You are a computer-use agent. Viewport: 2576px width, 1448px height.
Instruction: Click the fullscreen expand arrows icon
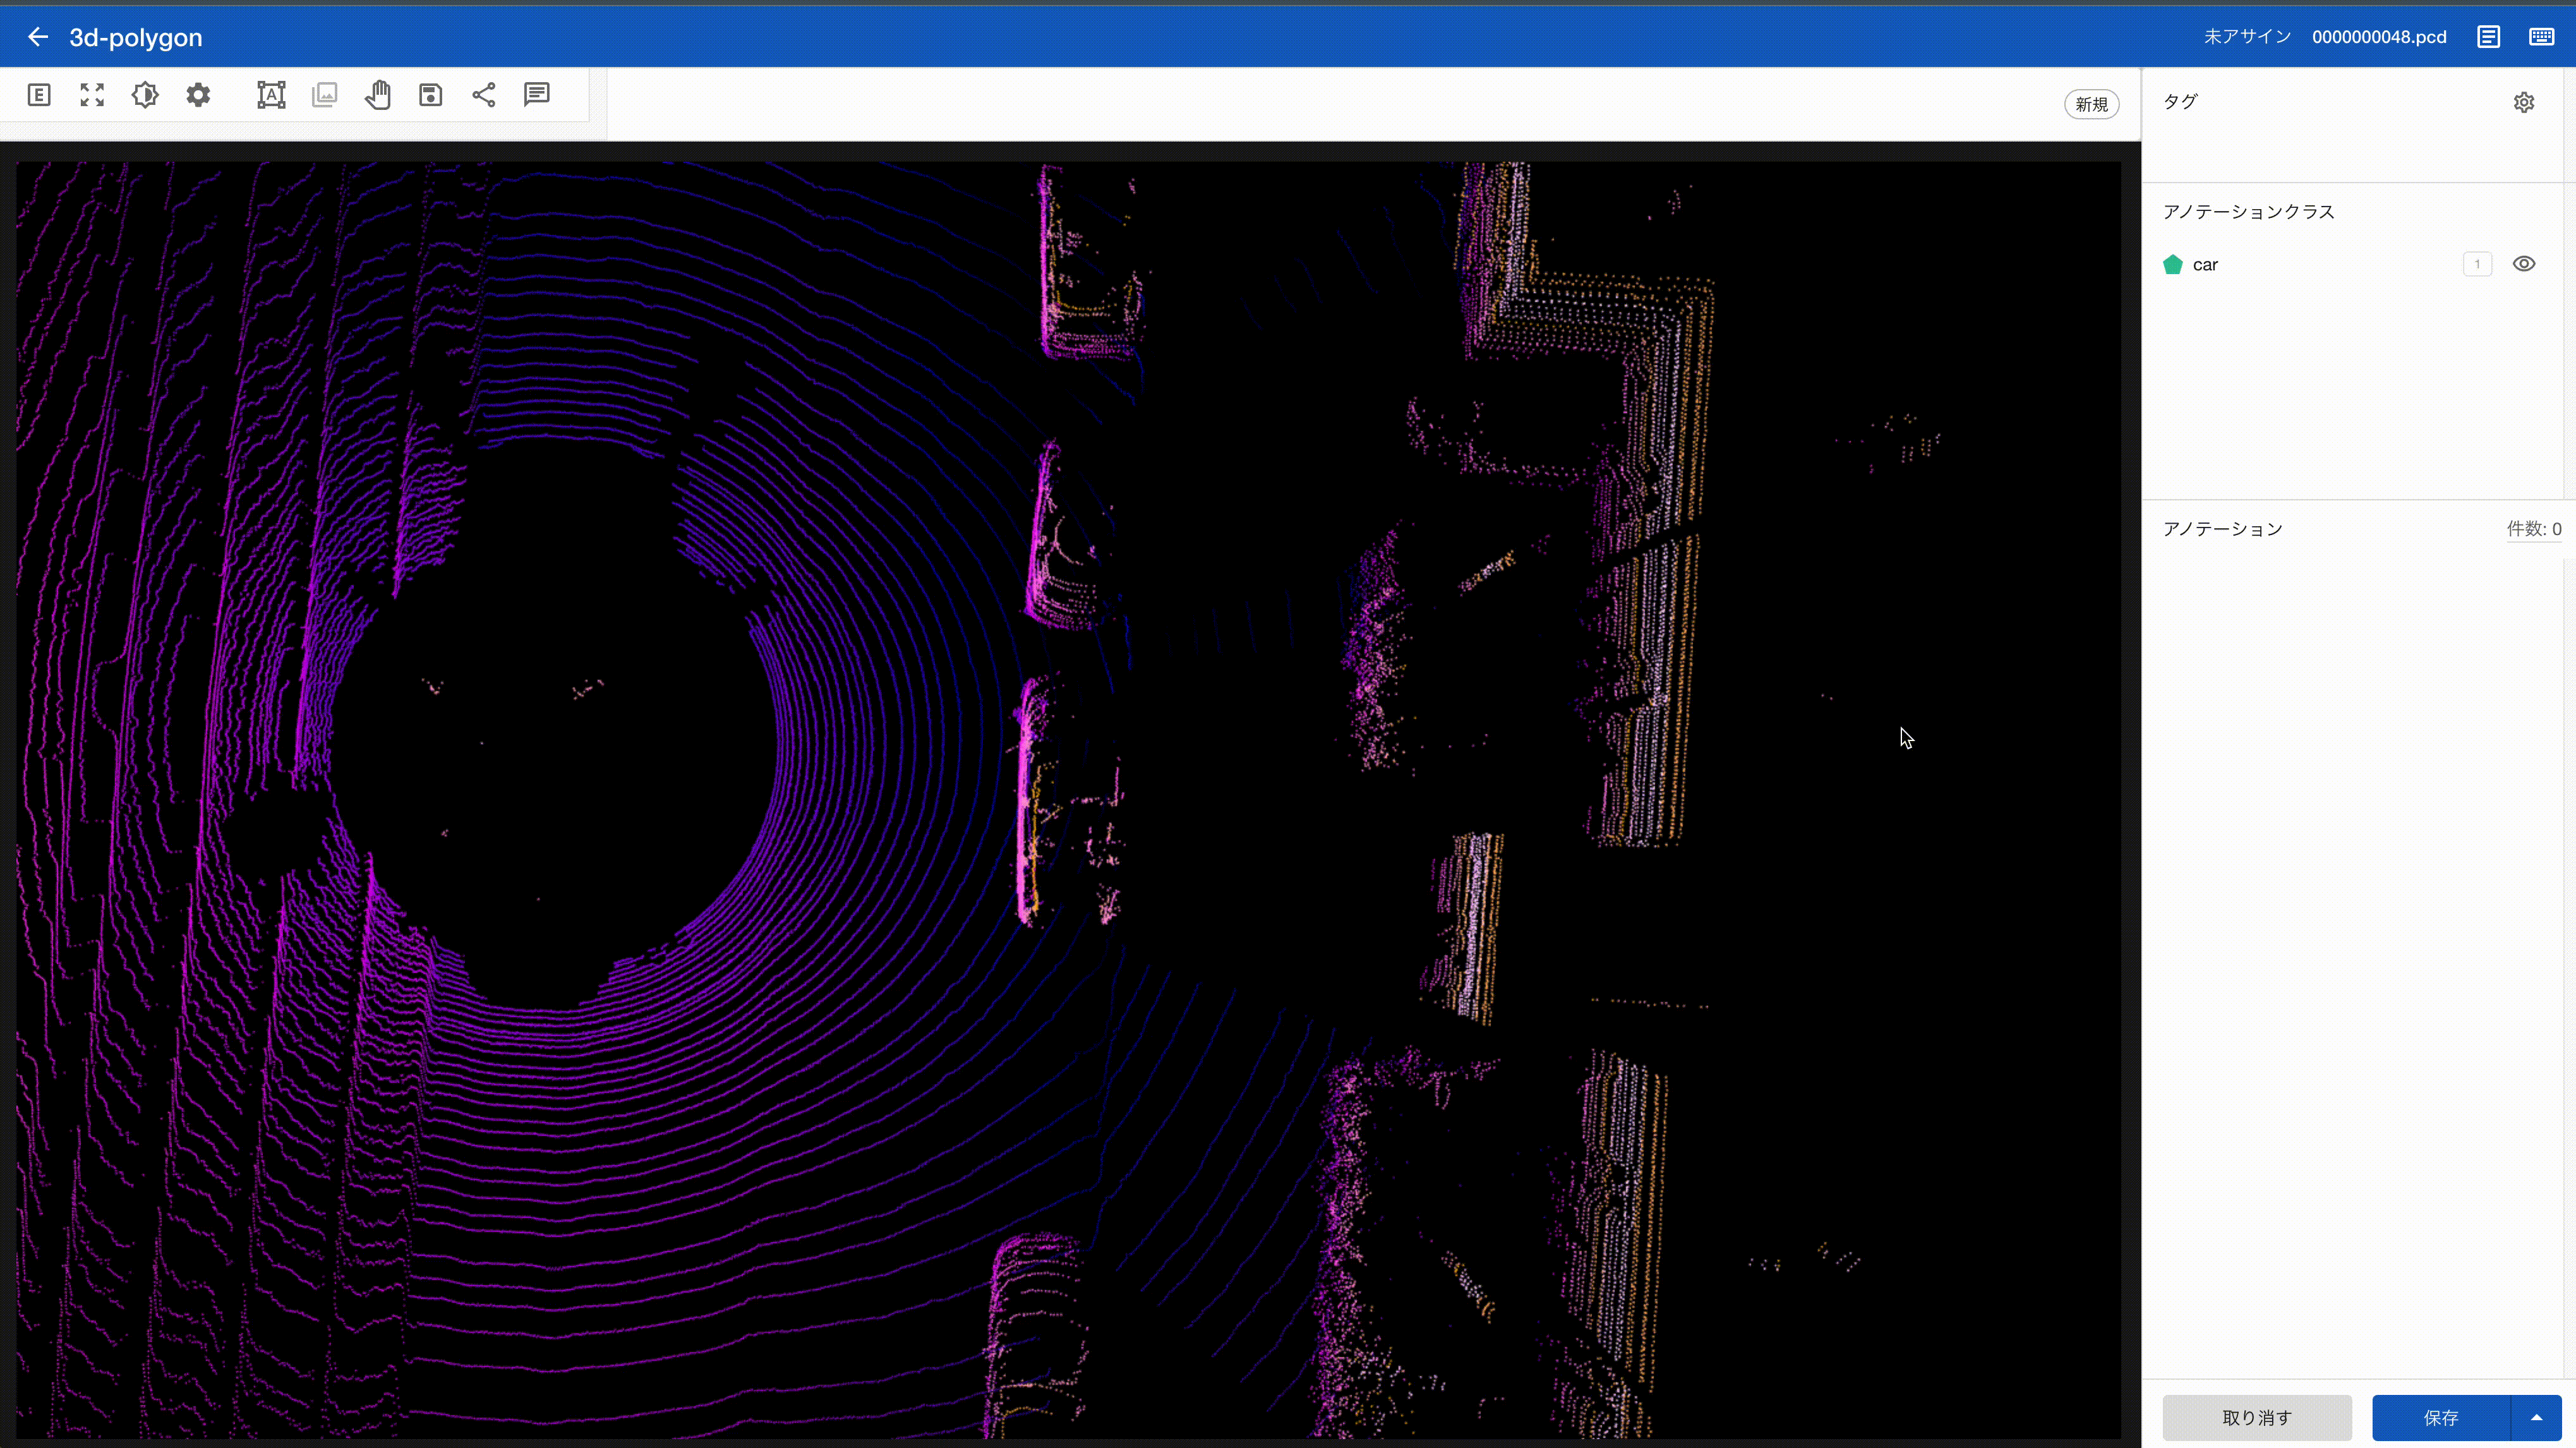point(92,95)
